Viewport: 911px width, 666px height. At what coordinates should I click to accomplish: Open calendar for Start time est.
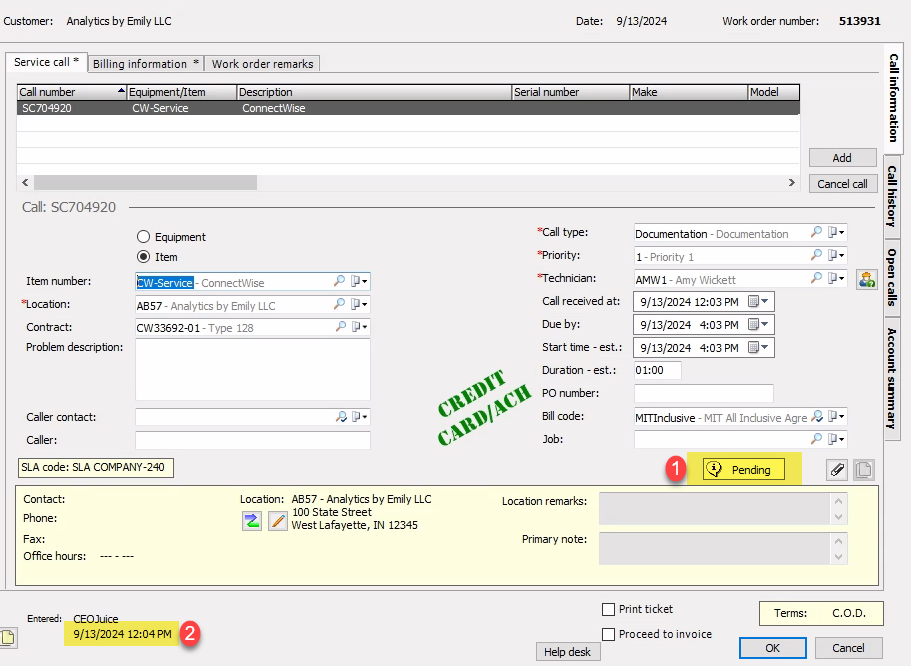pos(758,348)
